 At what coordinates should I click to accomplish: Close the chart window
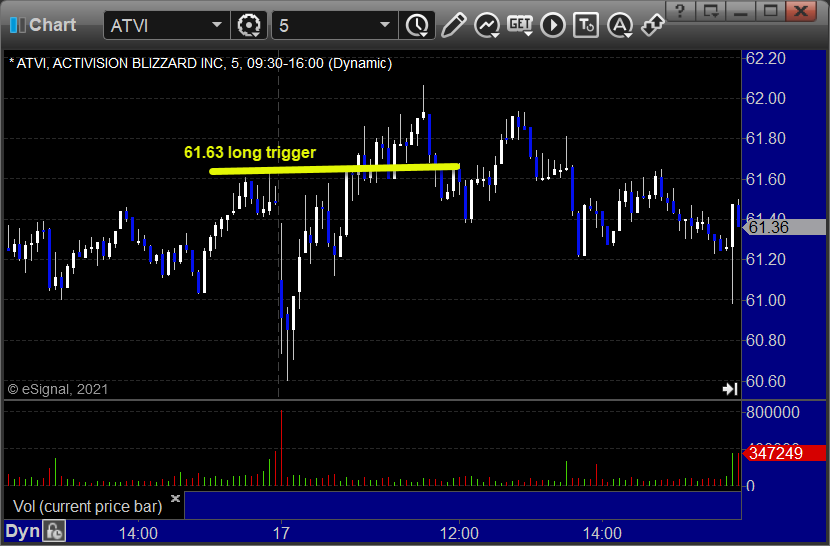pyautogui.click(x=801, y=11)
